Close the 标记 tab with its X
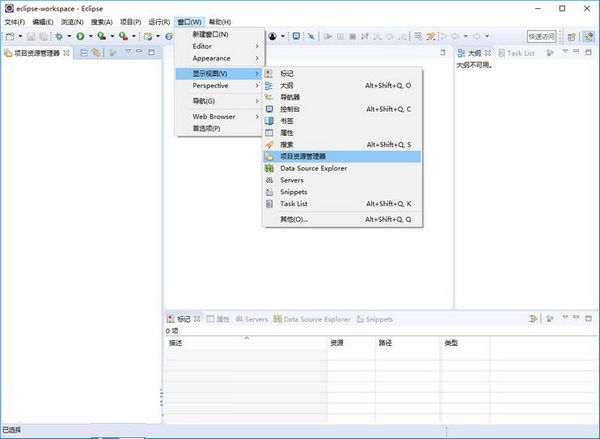The image size is (600, 439). point(197,319)
